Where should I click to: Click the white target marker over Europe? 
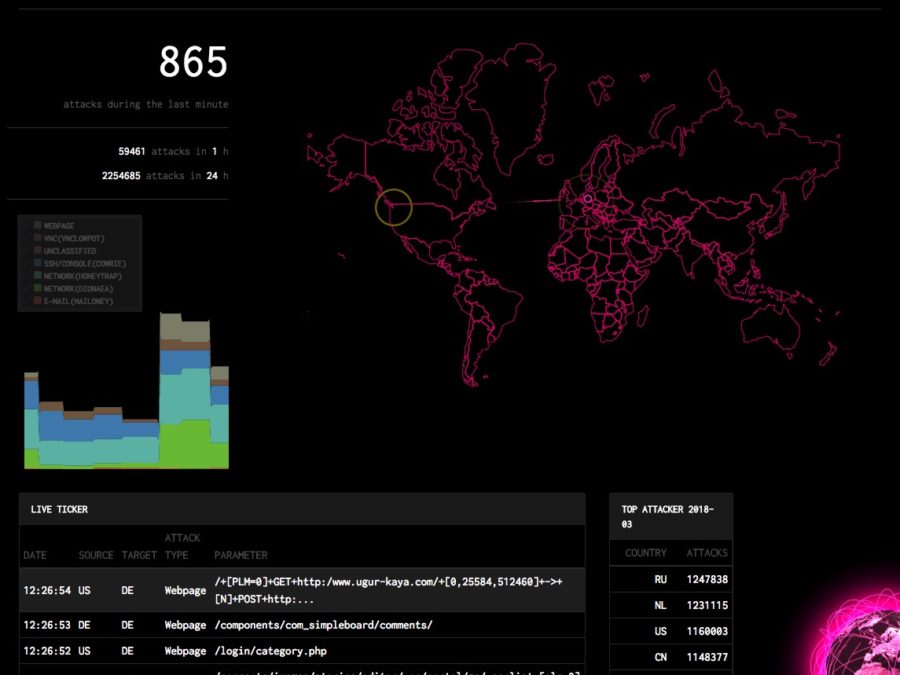coord(588,200)
